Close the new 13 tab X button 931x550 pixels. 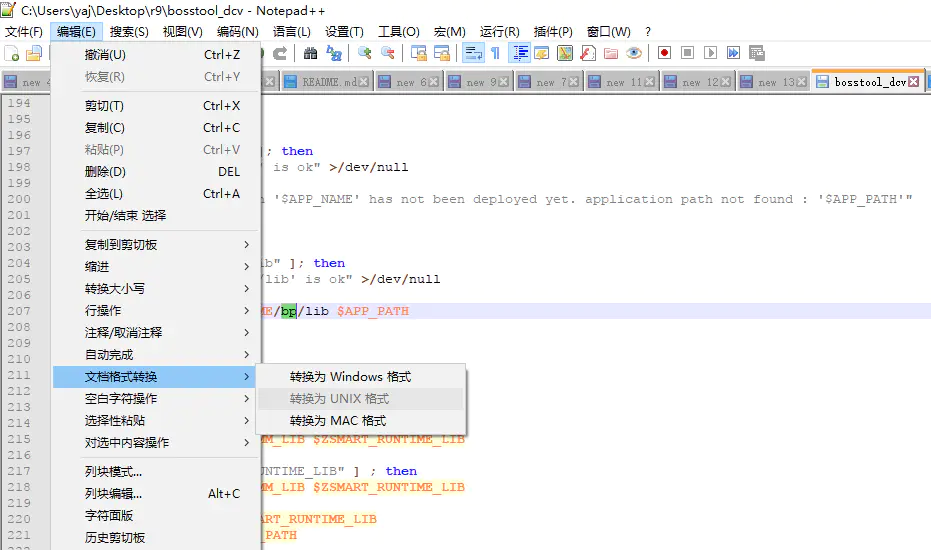802,82
